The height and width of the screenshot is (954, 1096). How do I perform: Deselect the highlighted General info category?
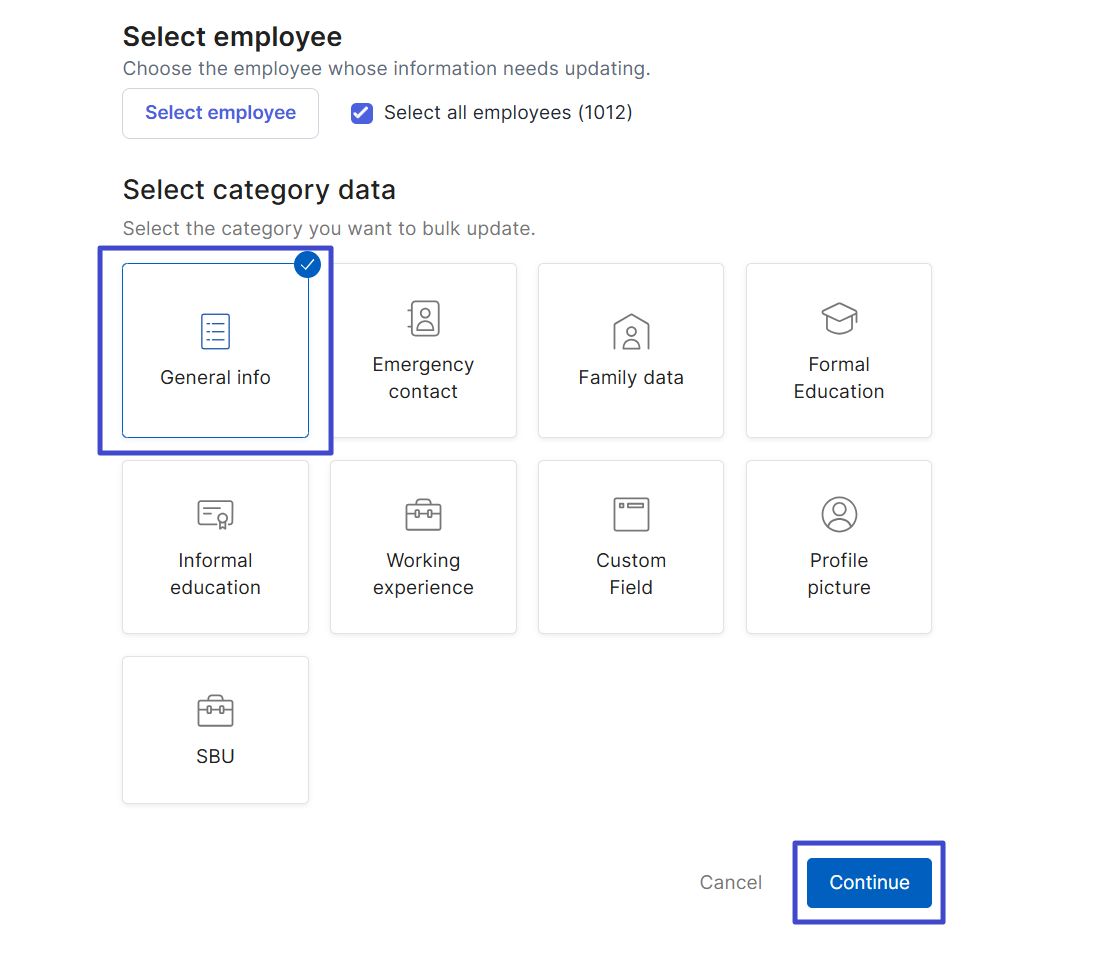coord(215,350)
